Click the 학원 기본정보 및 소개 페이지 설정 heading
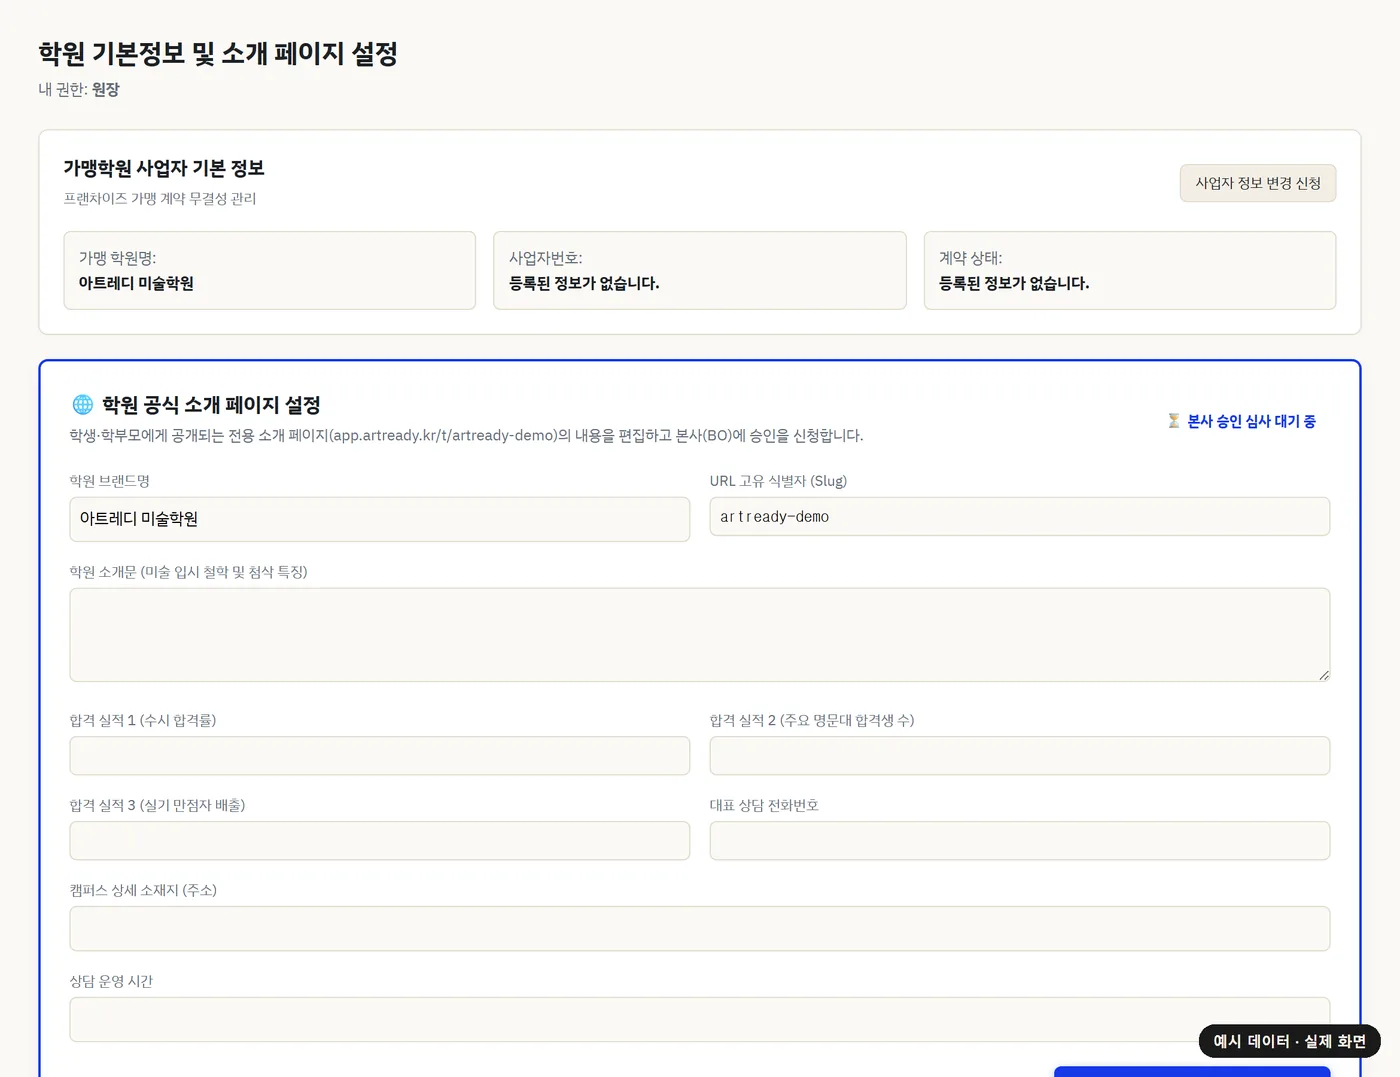This screenshot has width=1400, height=1077. (218, 53)
